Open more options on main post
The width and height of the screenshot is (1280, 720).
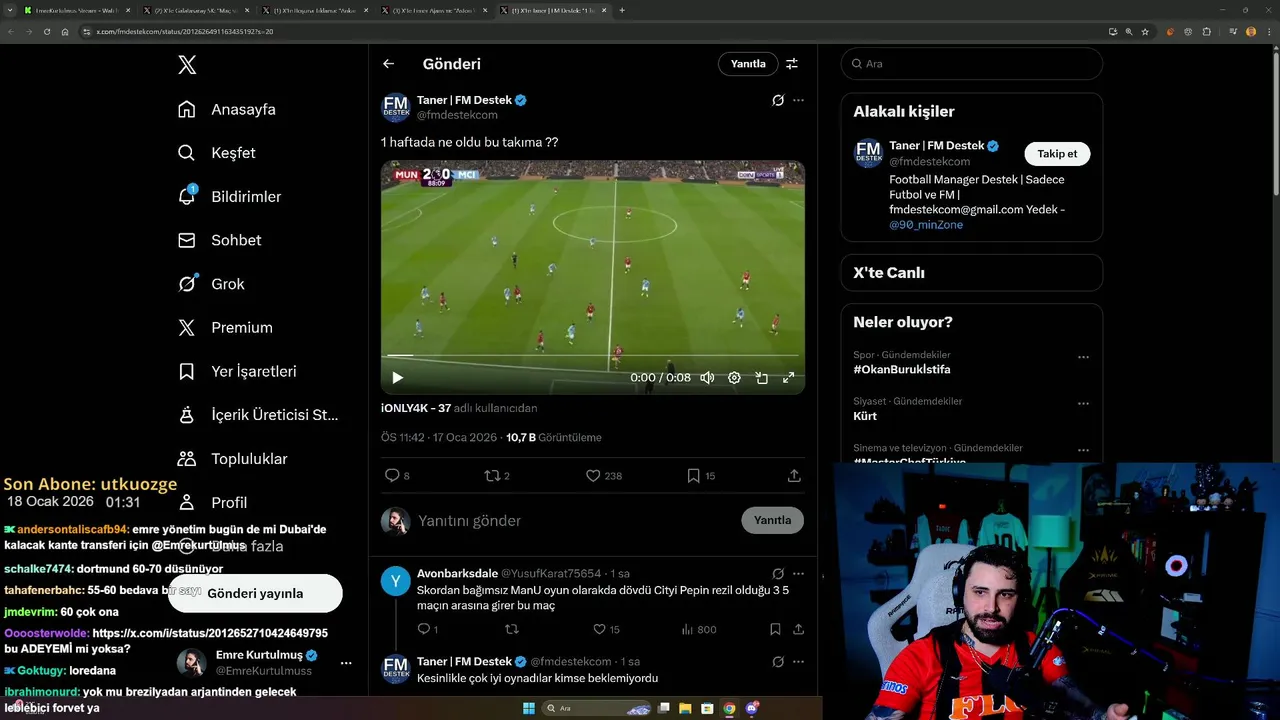(x=798, y=100)
